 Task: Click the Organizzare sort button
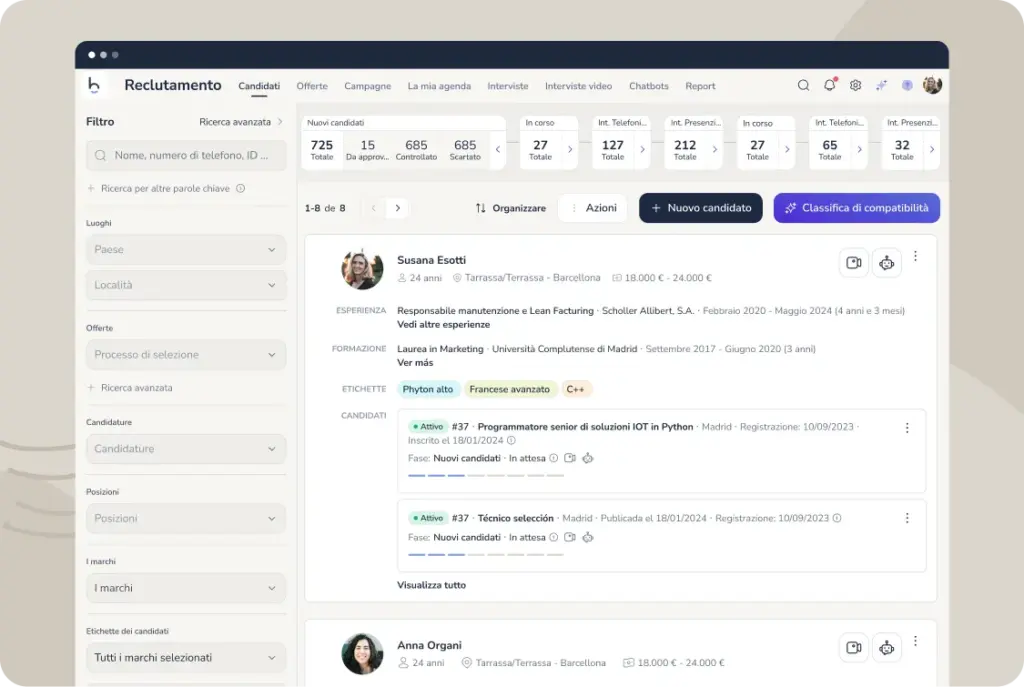click(x=511, y=208)
